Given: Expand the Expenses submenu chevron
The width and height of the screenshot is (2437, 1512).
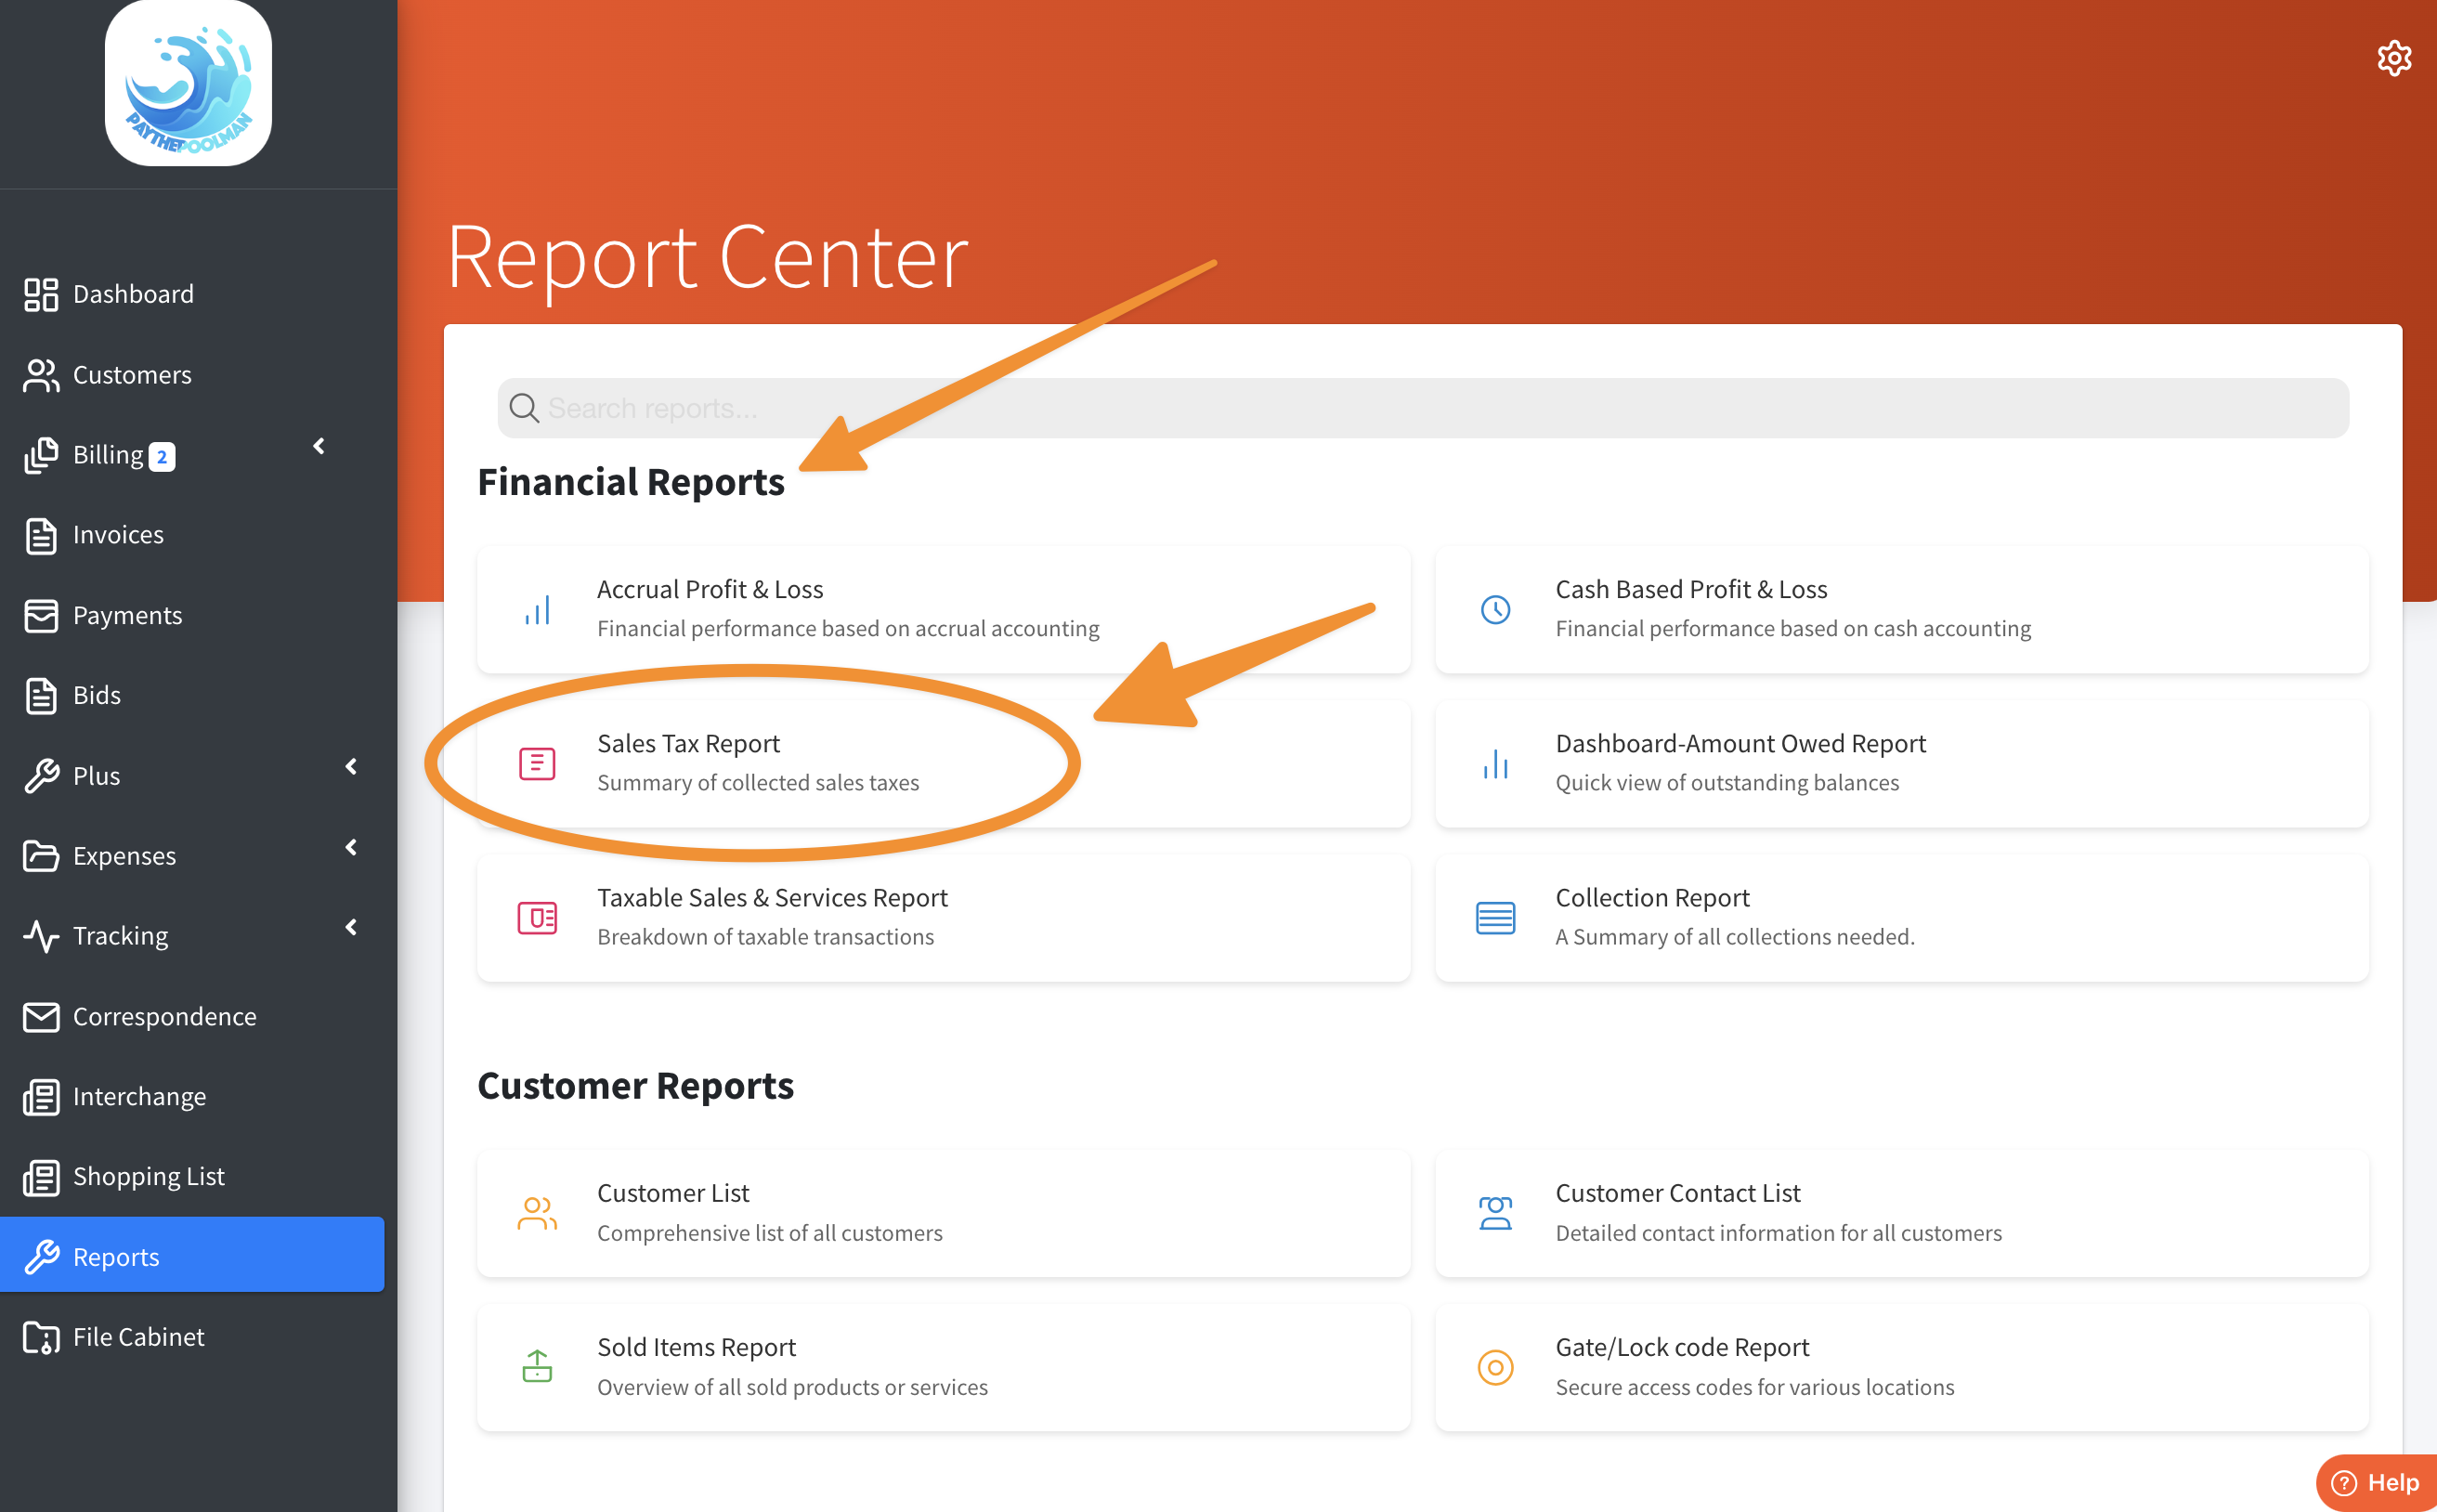Looking at the screenshot, I should tap(351, 848).
